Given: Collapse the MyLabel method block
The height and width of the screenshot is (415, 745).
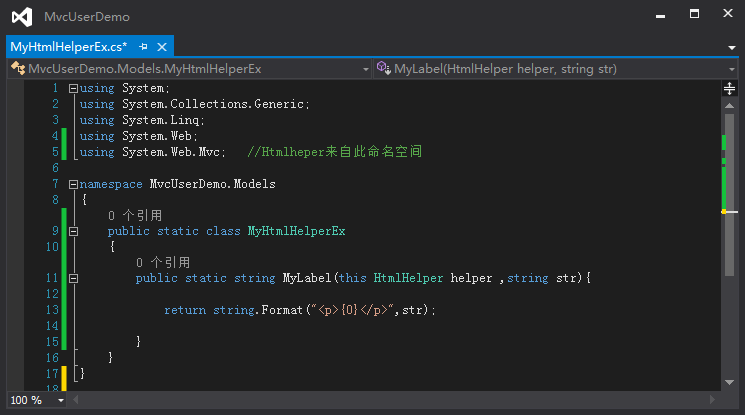Looking at the screenshot, I should [x=73, y=279].
